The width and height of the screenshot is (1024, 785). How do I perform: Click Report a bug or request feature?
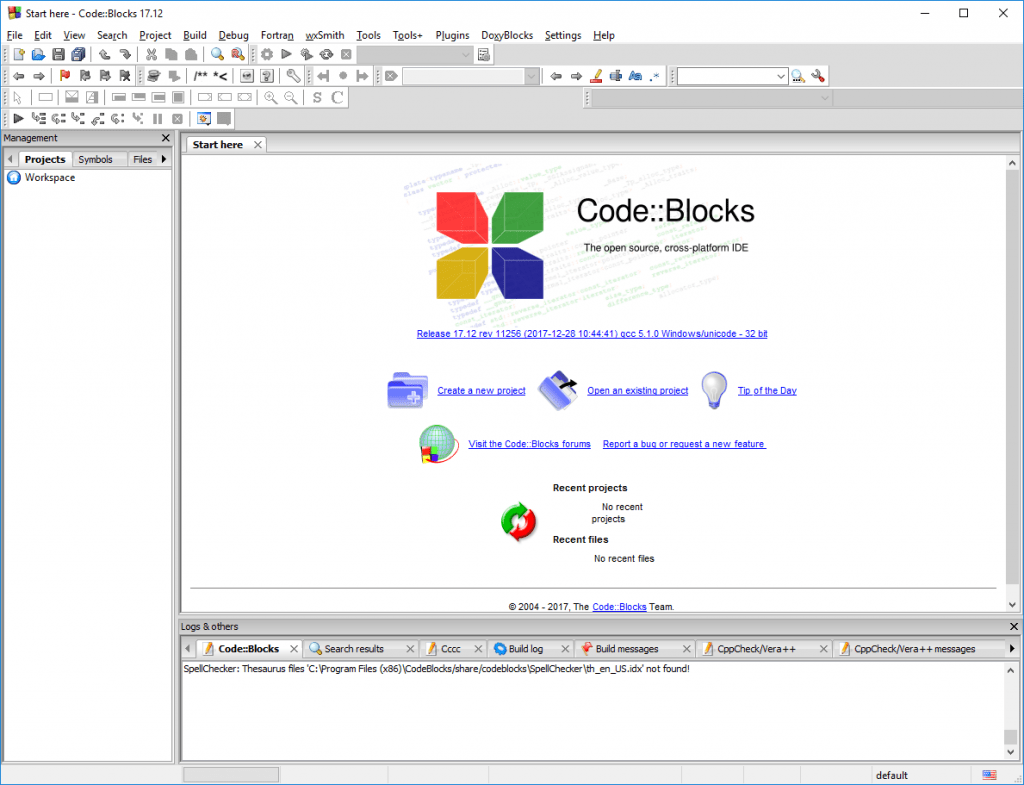[x=684, y=444]
